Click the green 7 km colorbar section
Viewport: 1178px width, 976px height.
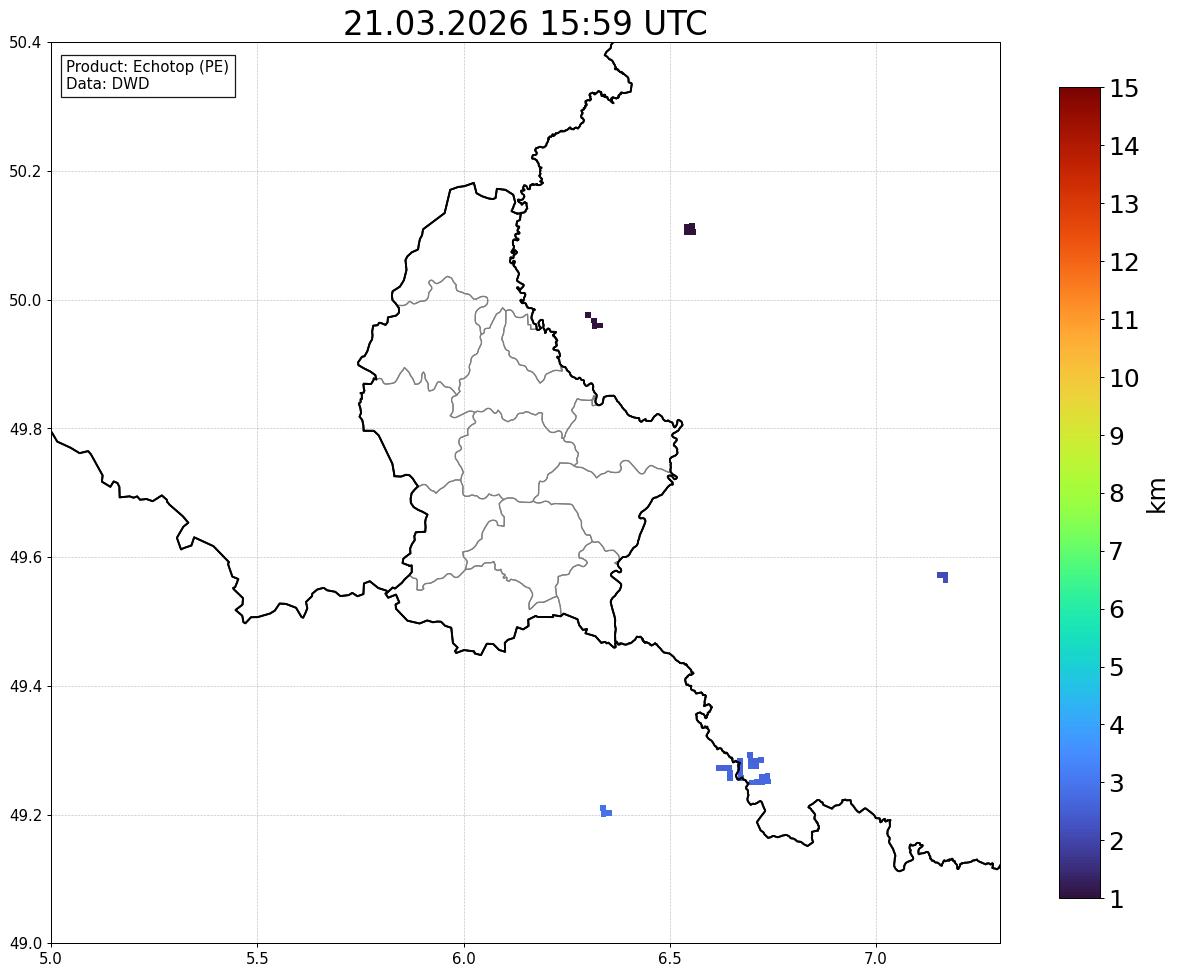point(1080,551)
